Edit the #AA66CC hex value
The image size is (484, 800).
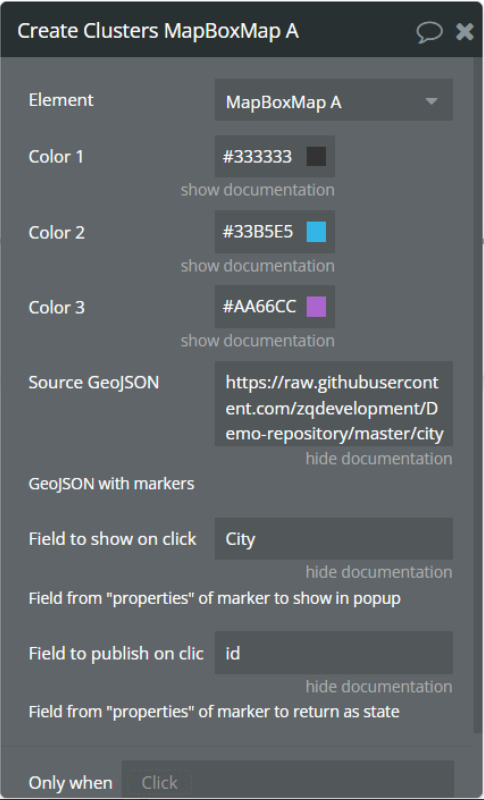(259, 307)
